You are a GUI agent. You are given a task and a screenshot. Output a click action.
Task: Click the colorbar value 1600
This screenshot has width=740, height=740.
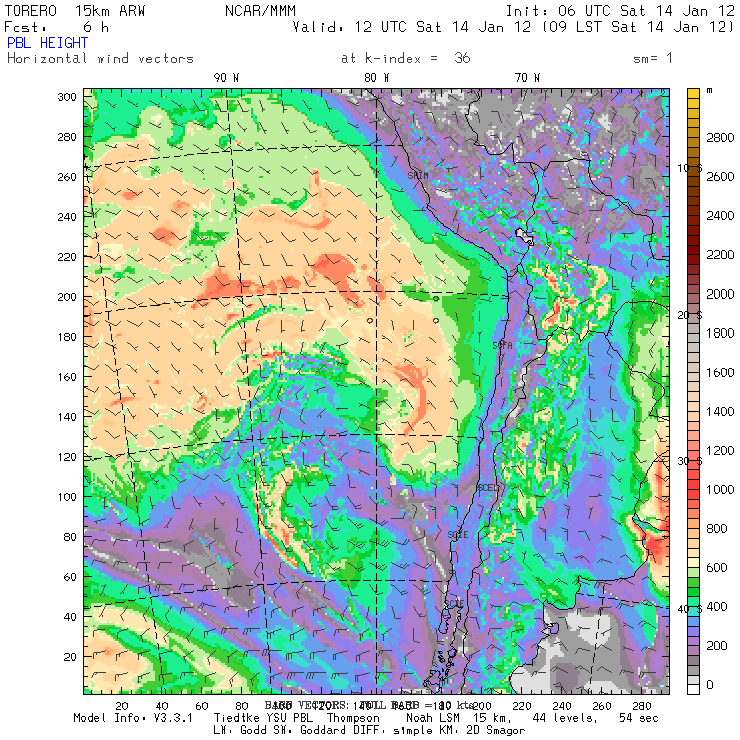coord(720,372)
